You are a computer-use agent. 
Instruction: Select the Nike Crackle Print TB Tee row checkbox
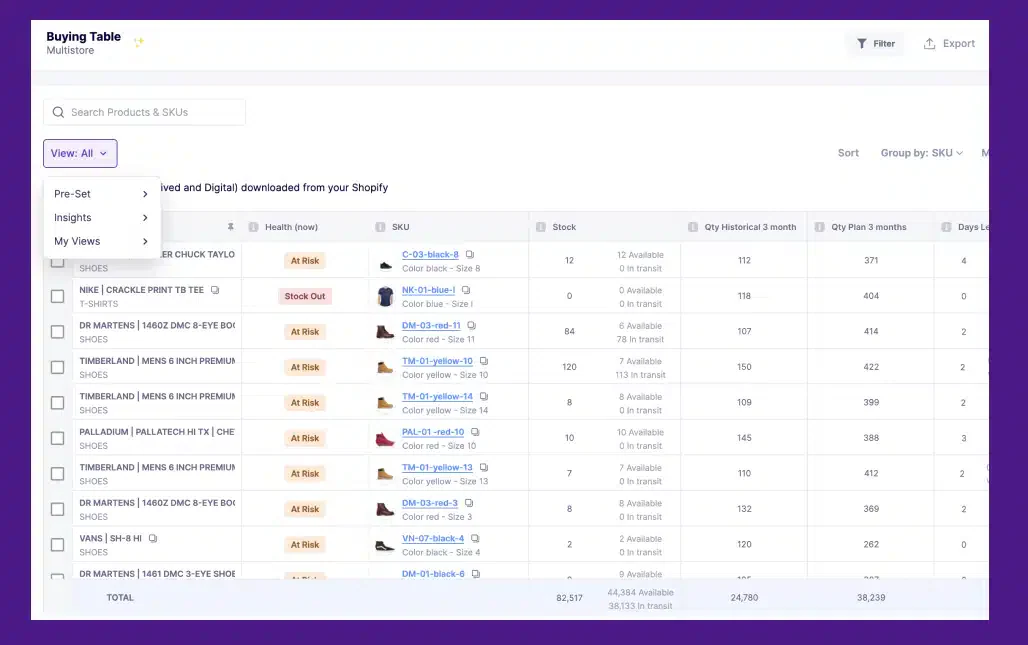[x=58, y=296]
